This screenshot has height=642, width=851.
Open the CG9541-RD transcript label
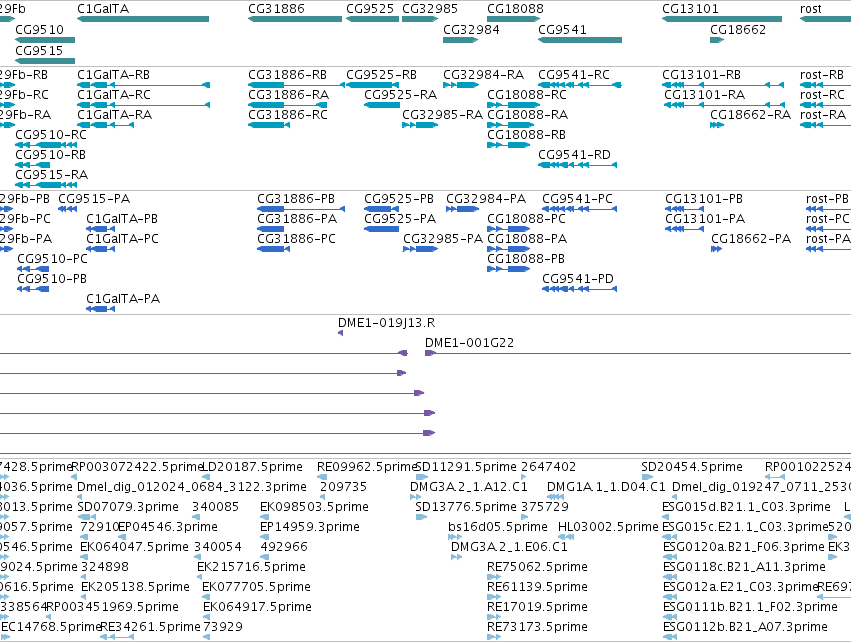[x=574, y=155]
